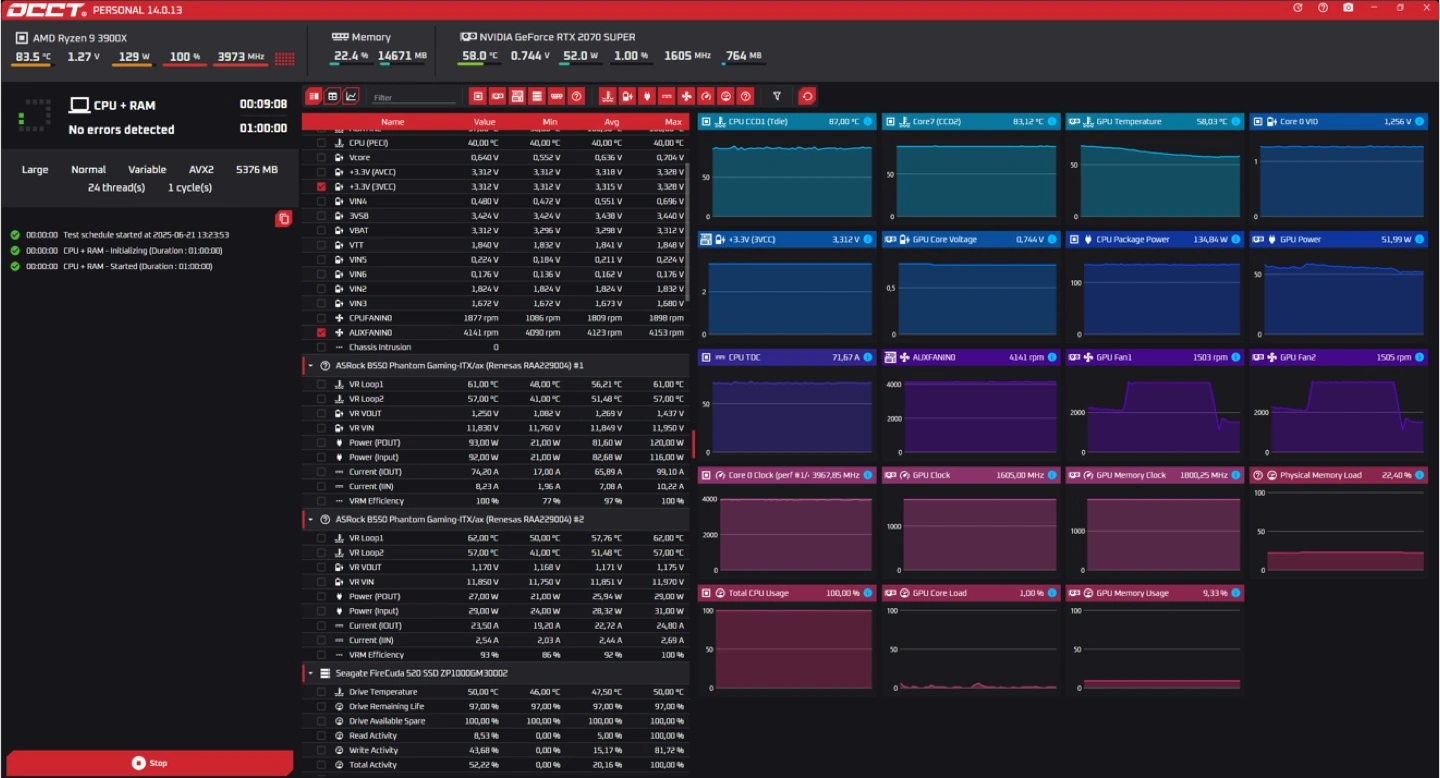Image resolution: width=1440 pixels, height=778 pixels.
Task: Click the blue dot on GPU Temperature graph
Action: 1236,121
